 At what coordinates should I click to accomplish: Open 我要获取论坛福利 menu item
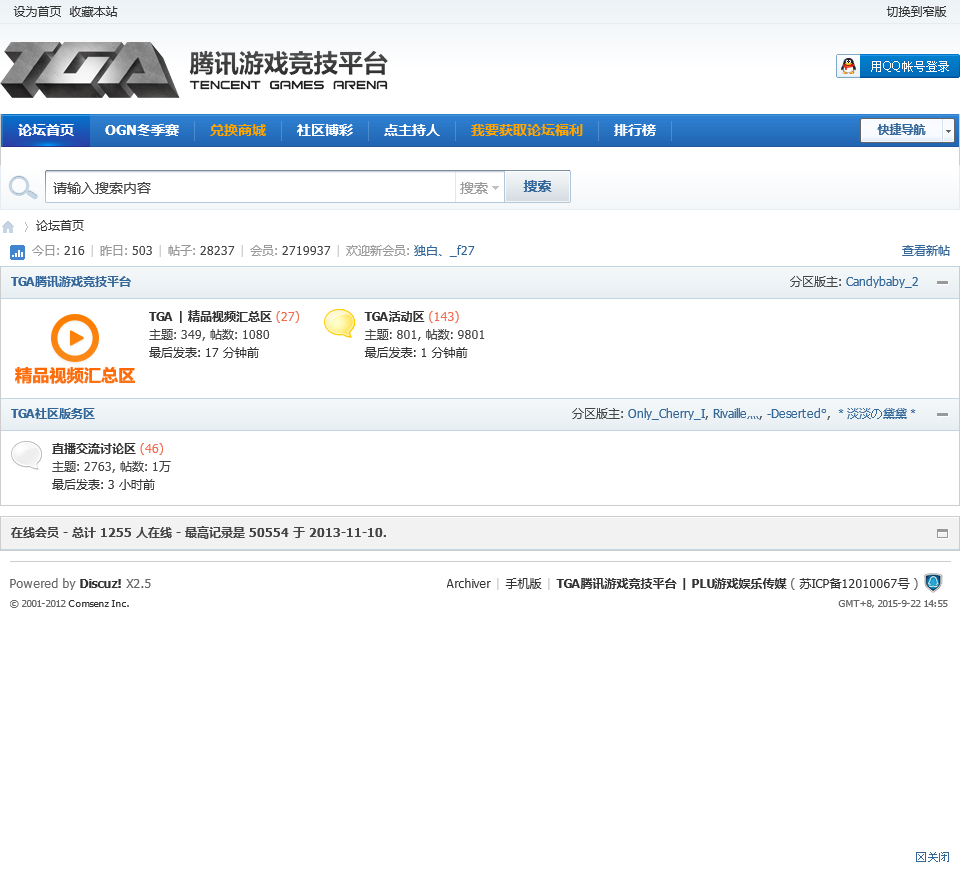[527, 130]
